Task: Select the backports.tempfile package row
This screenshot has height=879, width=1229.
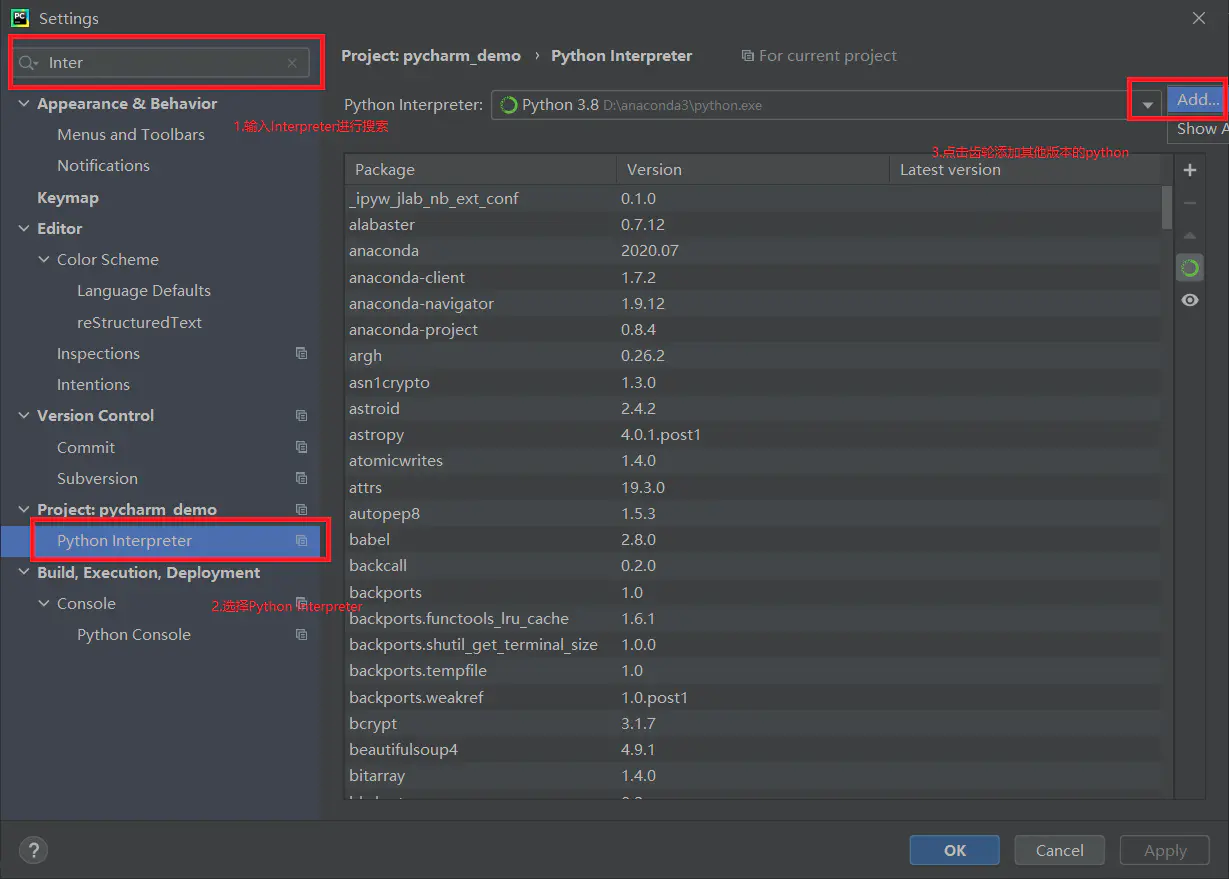Action: (753, 670)
